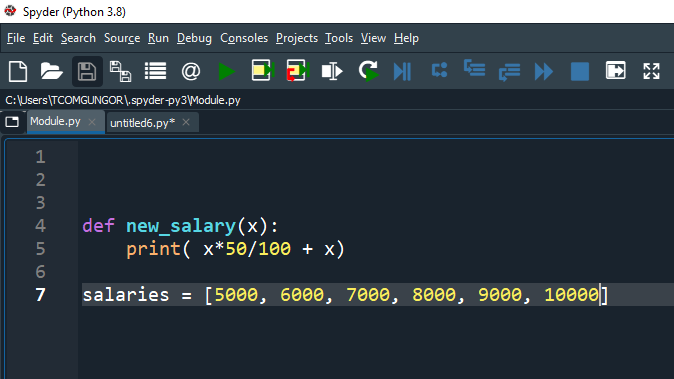Open the Run menu
Image resolution: width=674 pixels, height=379 pixels.
pos(158,38)
